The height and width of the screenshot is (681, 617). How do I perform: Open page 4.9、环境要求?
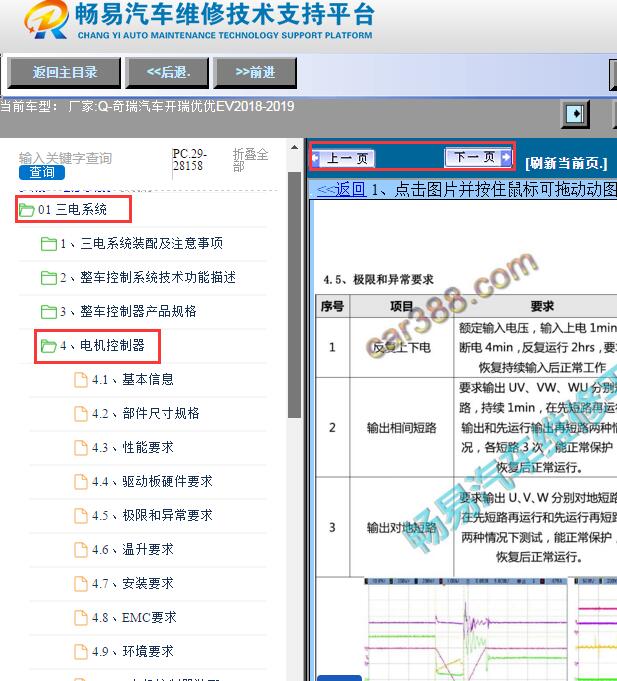[x=133, y=651]
